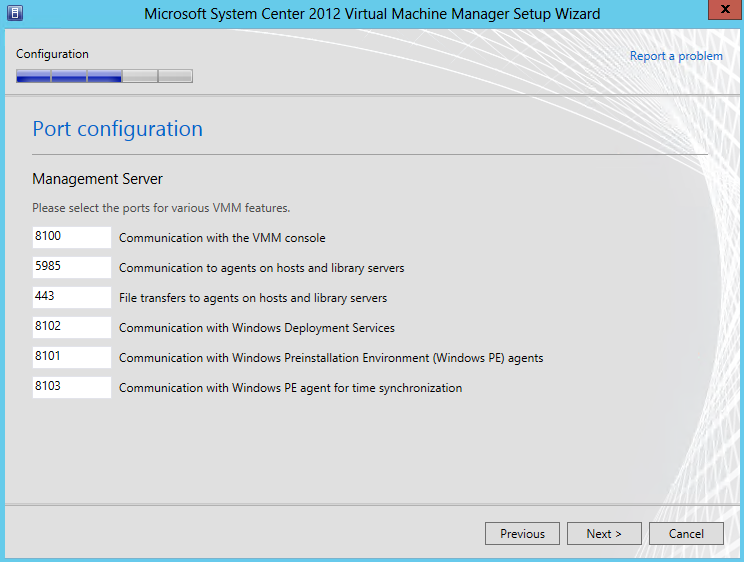The height and width of the screenshot is (562, 744).
Task: Click the Management Server subheading
Action: click(x=97, y=179)
